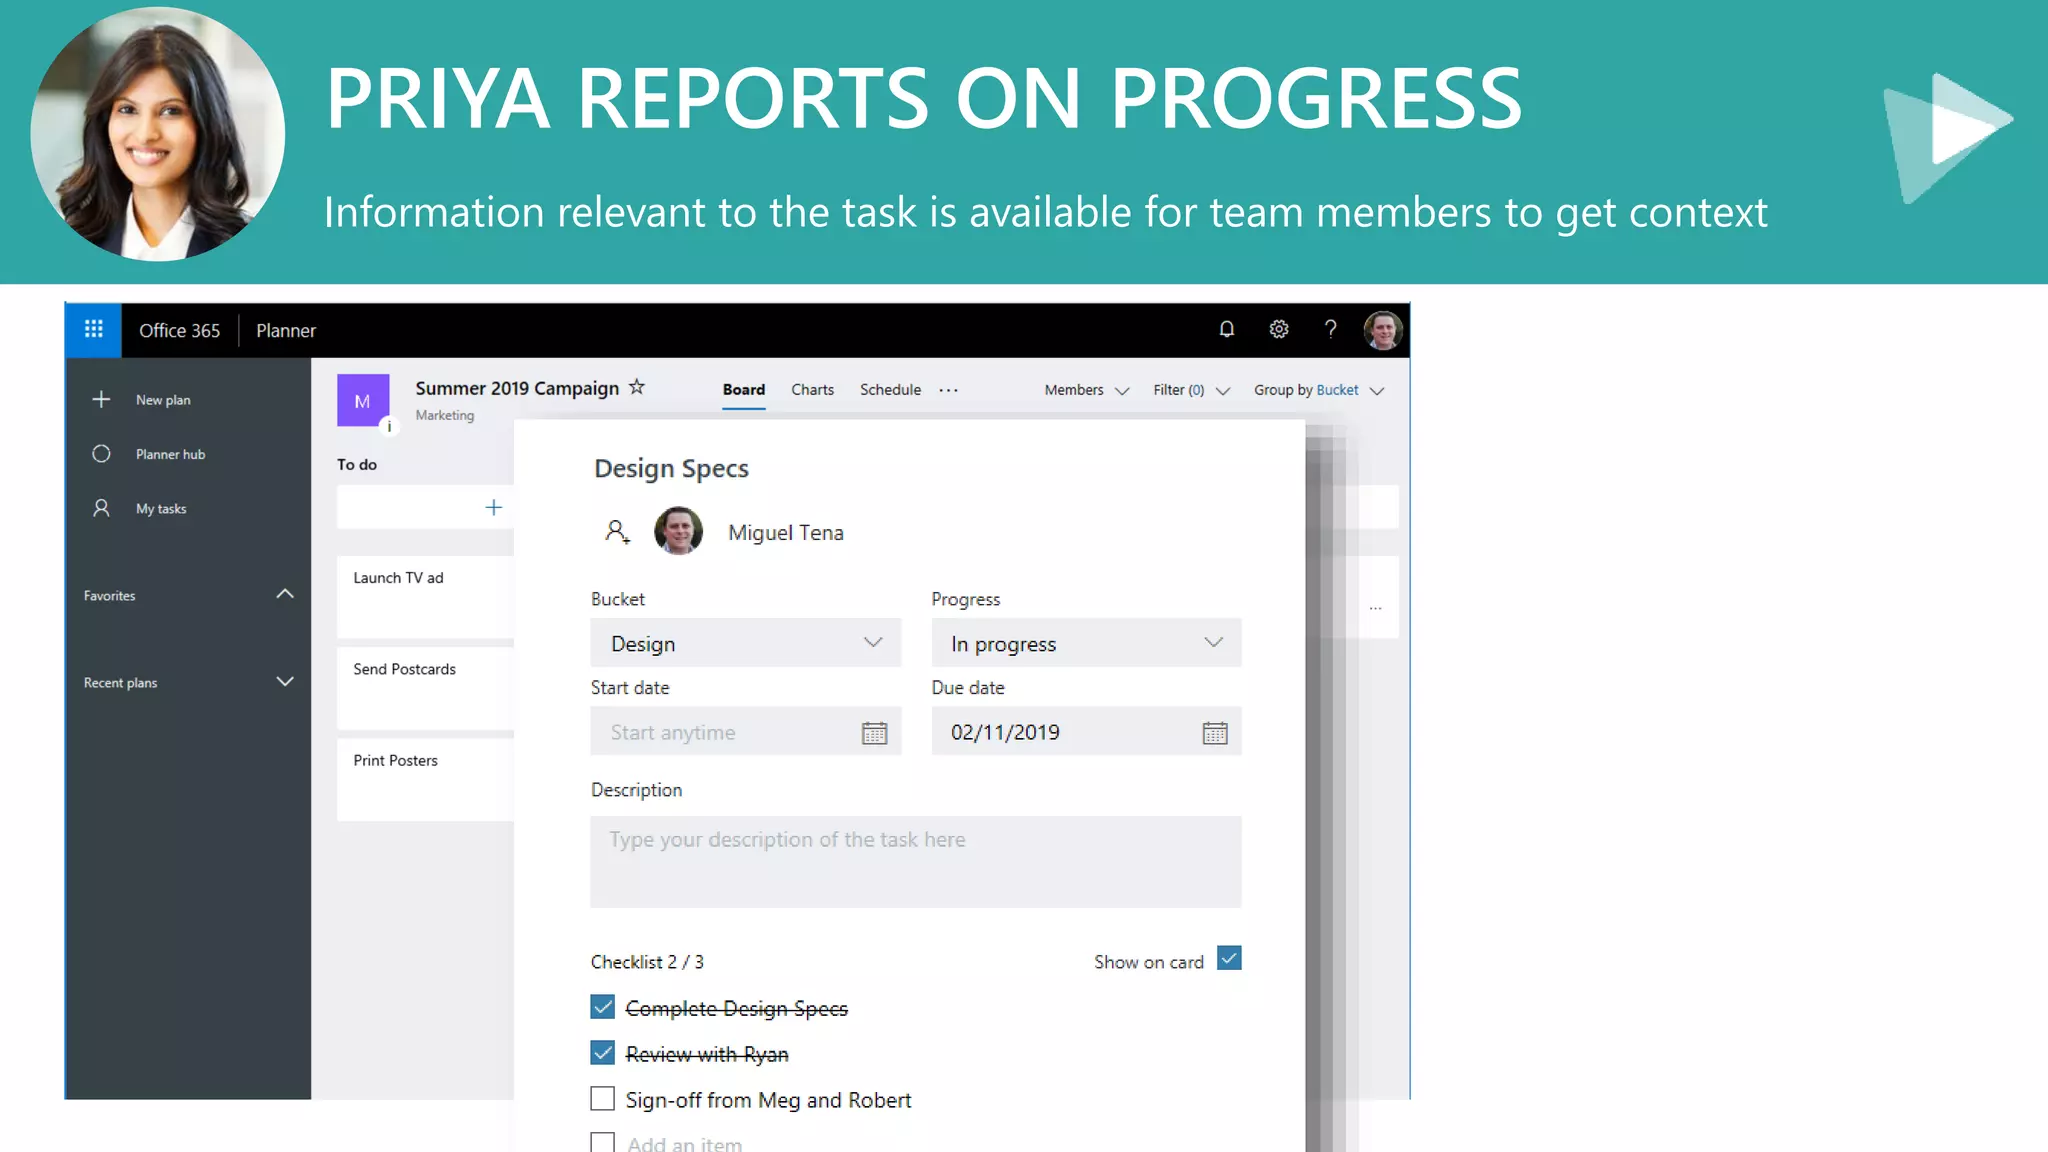Screen dimensions: 2048x1152
Task: Open the Launch TV ad task card
Action: click(425, 597)
